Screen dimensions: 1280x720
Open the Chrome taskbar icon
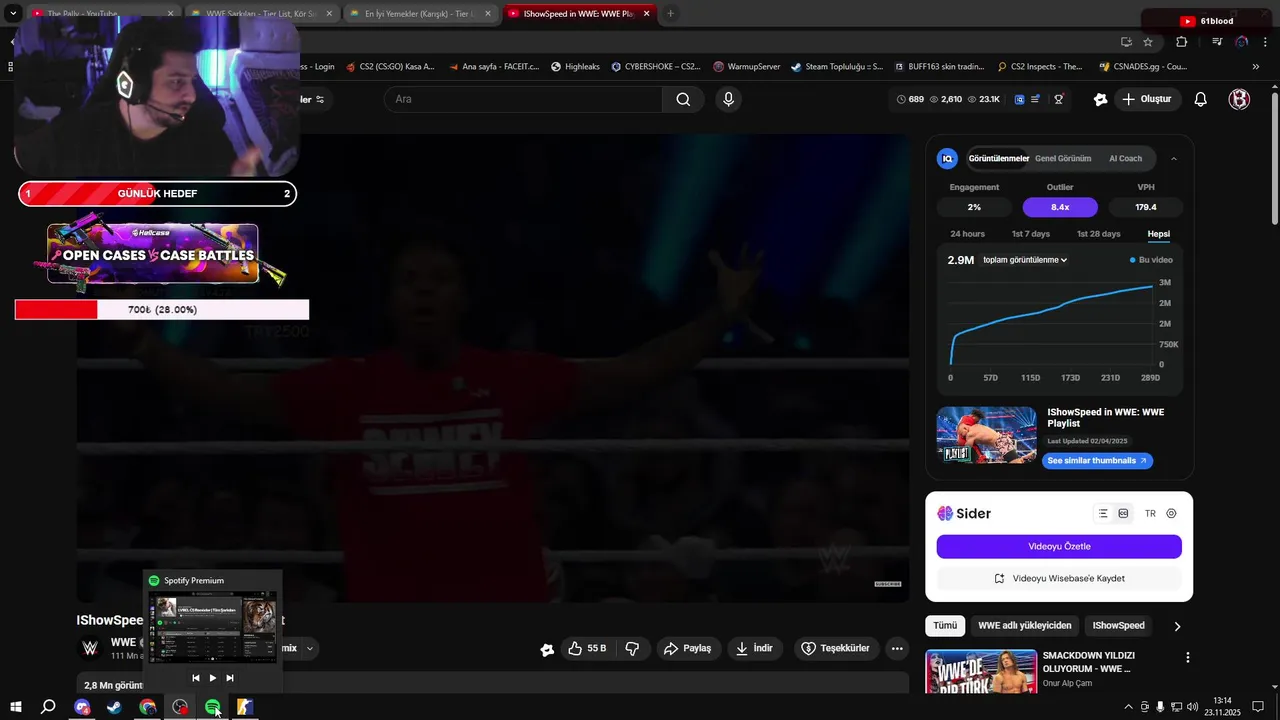click(x=148, y=707)
